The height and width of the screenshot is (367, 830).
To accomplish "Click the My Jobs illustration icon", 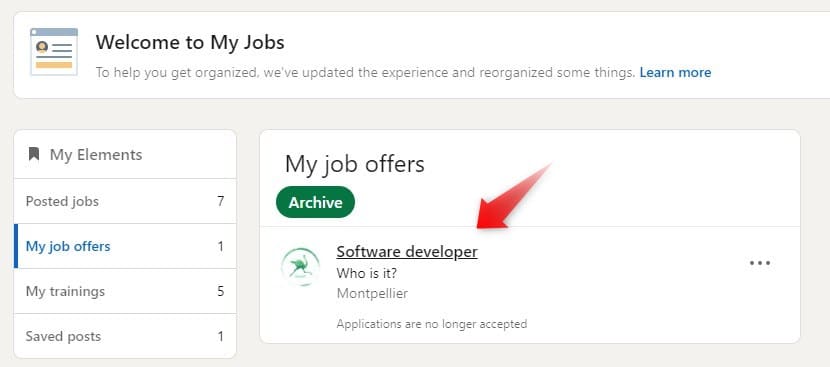I will [54, 51].
